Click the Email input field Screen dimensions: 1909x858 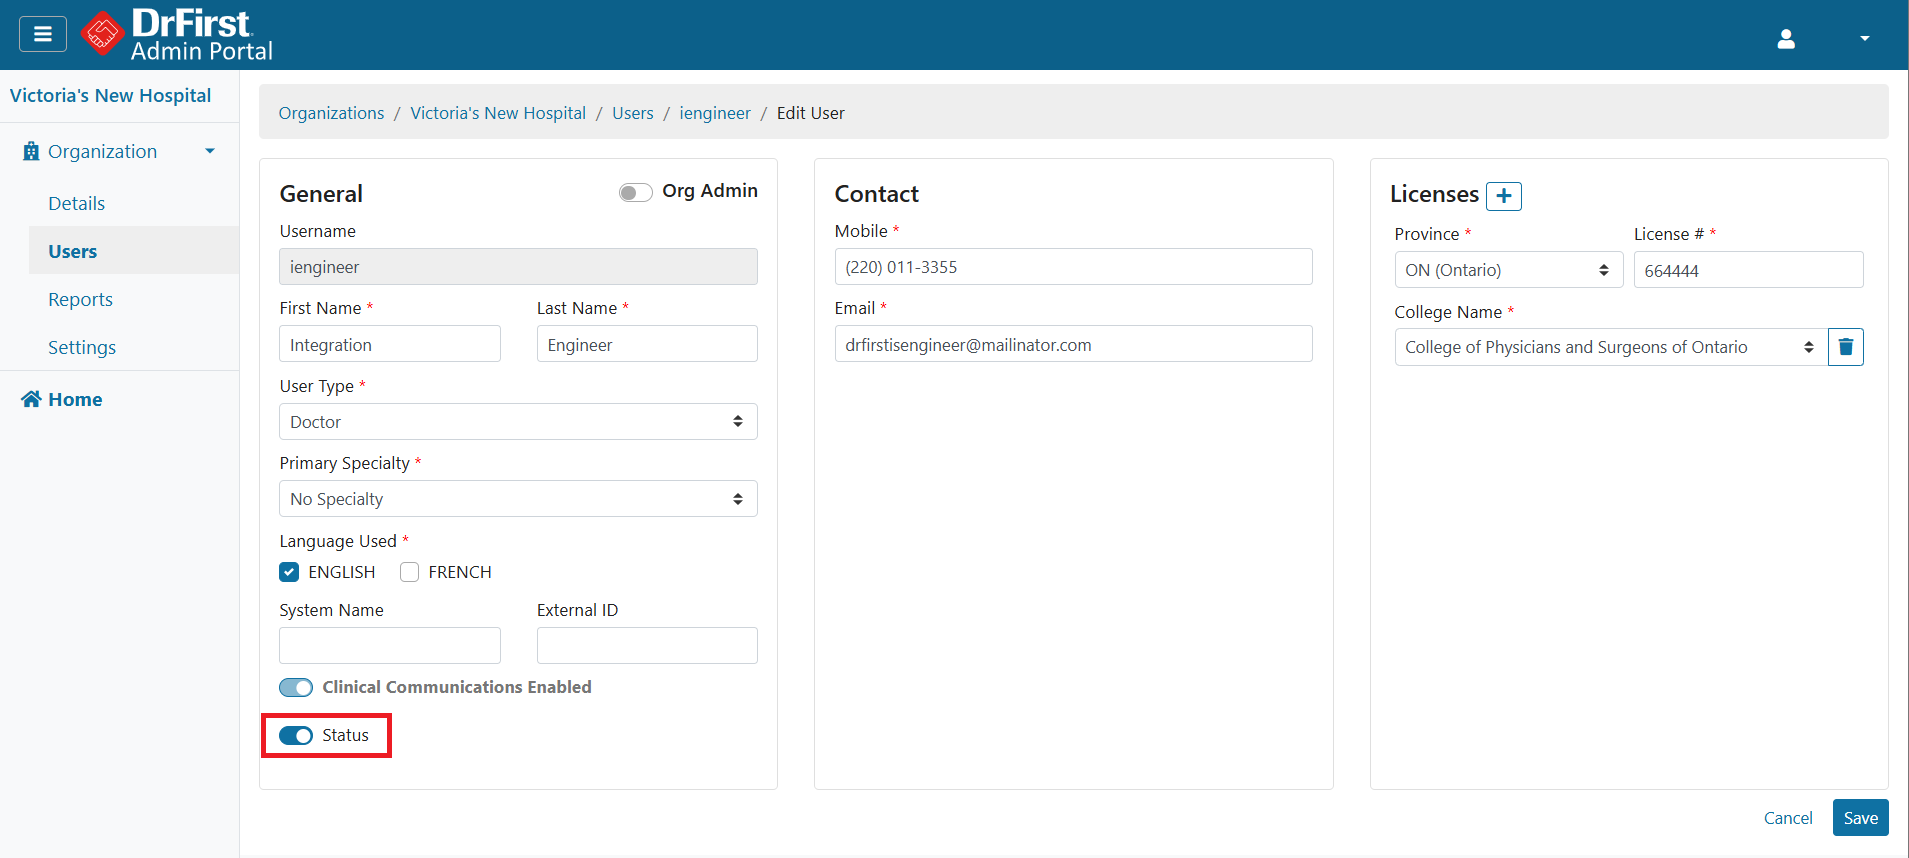coord(1072,345)
